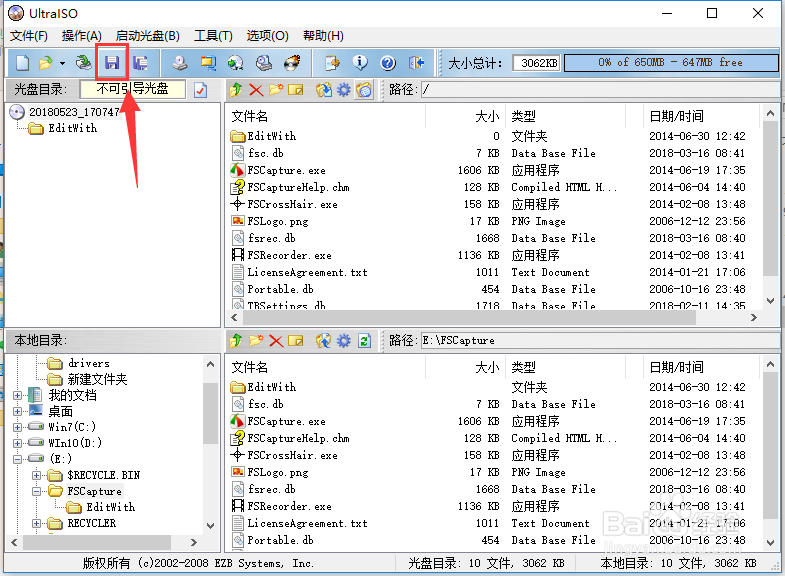
Task: Save the ISO with the floppy disk icon
Action: [112, 63]
